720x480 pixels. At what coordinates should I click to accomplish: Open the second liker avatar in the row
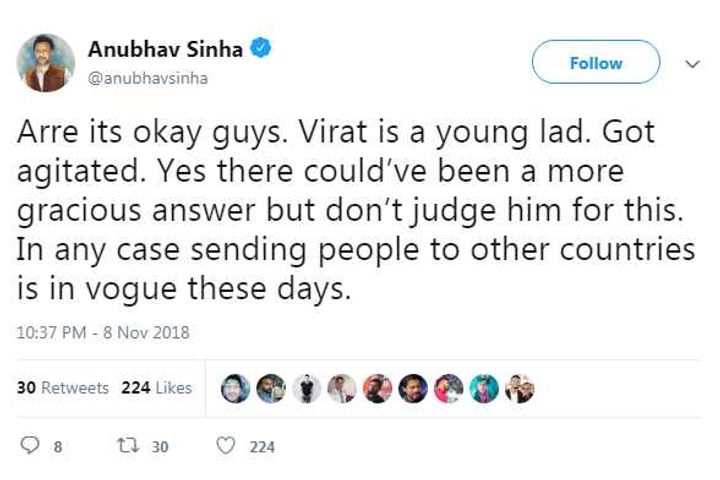click(271, 389)
